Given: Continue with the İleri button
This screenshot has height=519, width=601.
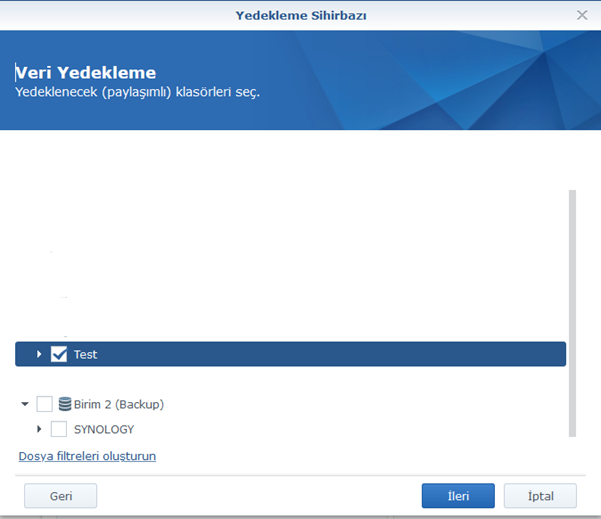Looking at the screenshot, I should click(x=458, y=496).
